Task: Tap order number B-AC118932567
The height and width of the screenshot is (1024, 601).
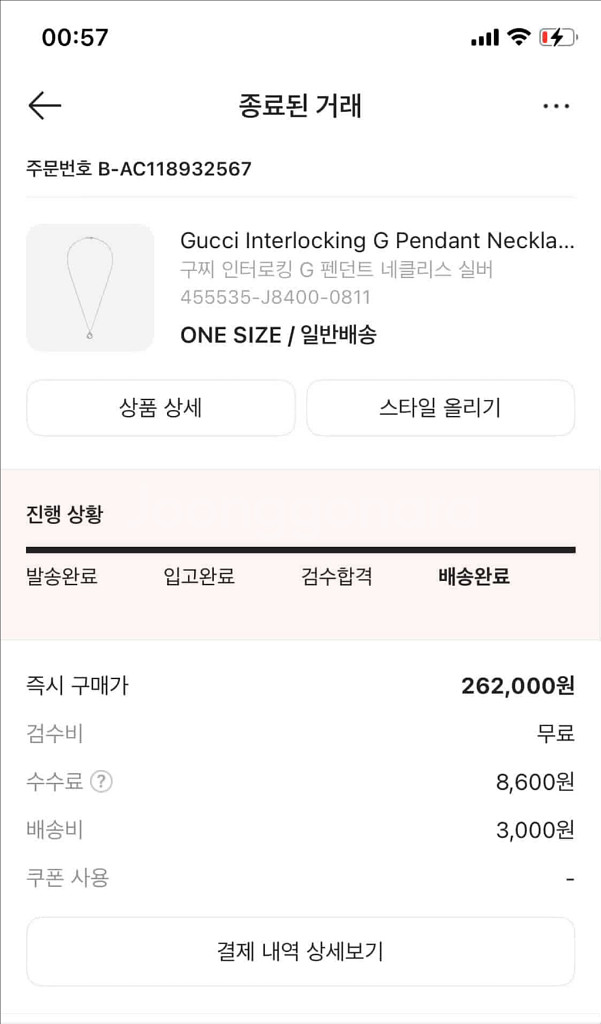Action: [x=139, y=169]
